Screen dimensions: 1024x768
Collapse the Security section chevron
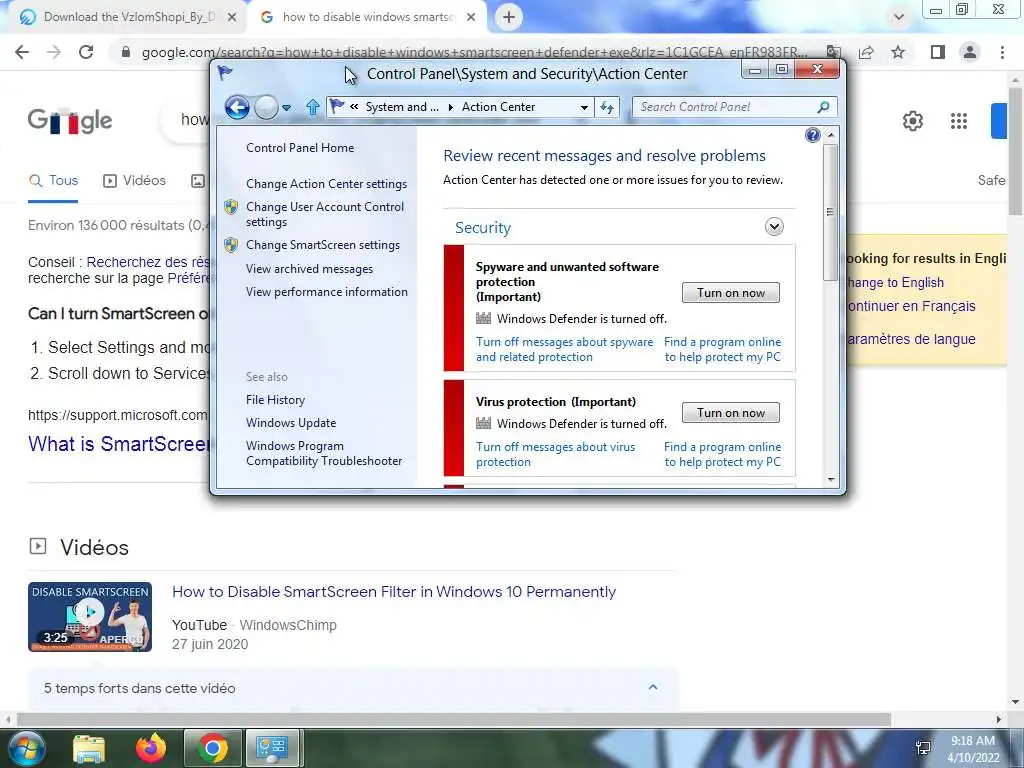pos(774,227)
